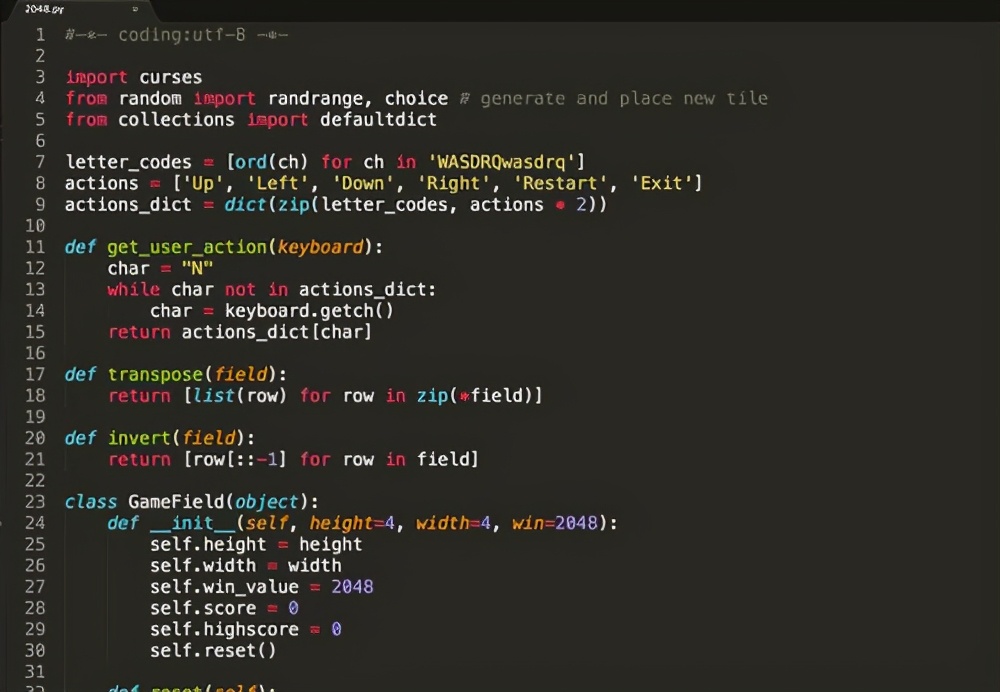Click function name 'transpose'
Image resolution: width=1000 pixels, height=692 pixels.
[155, 374]
